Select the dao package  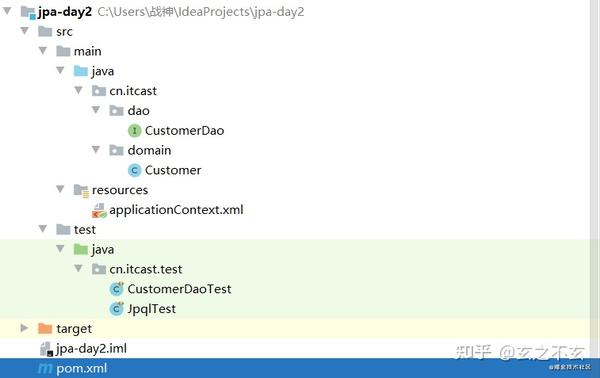138,111
